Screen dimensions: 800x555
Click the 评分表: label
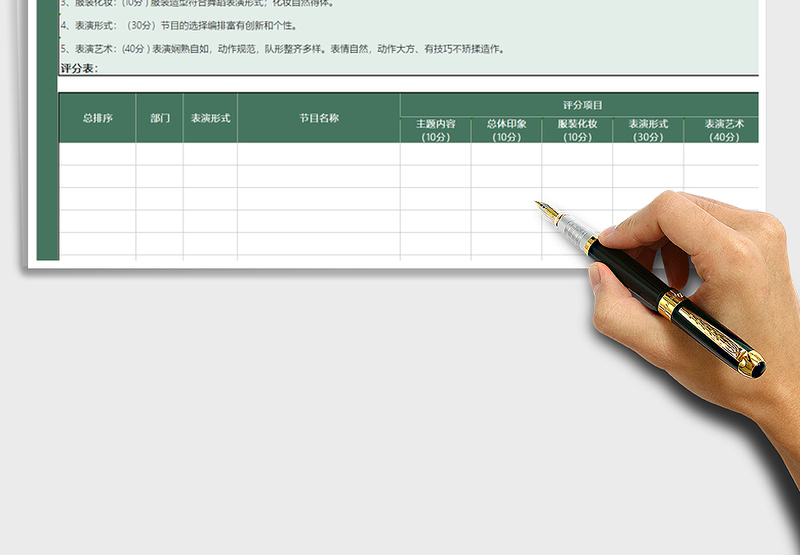pos(79,68)
